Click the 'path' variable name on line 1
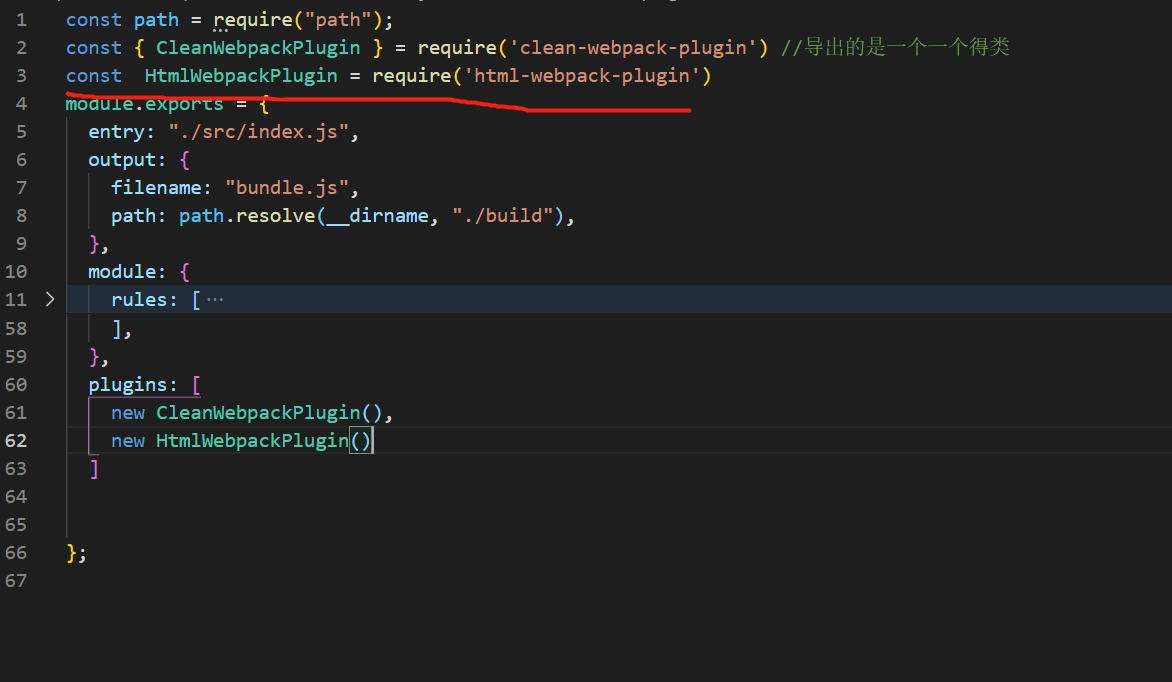Image resolution: width=1172 pixels, height=682 pixels. coord(156,20)
